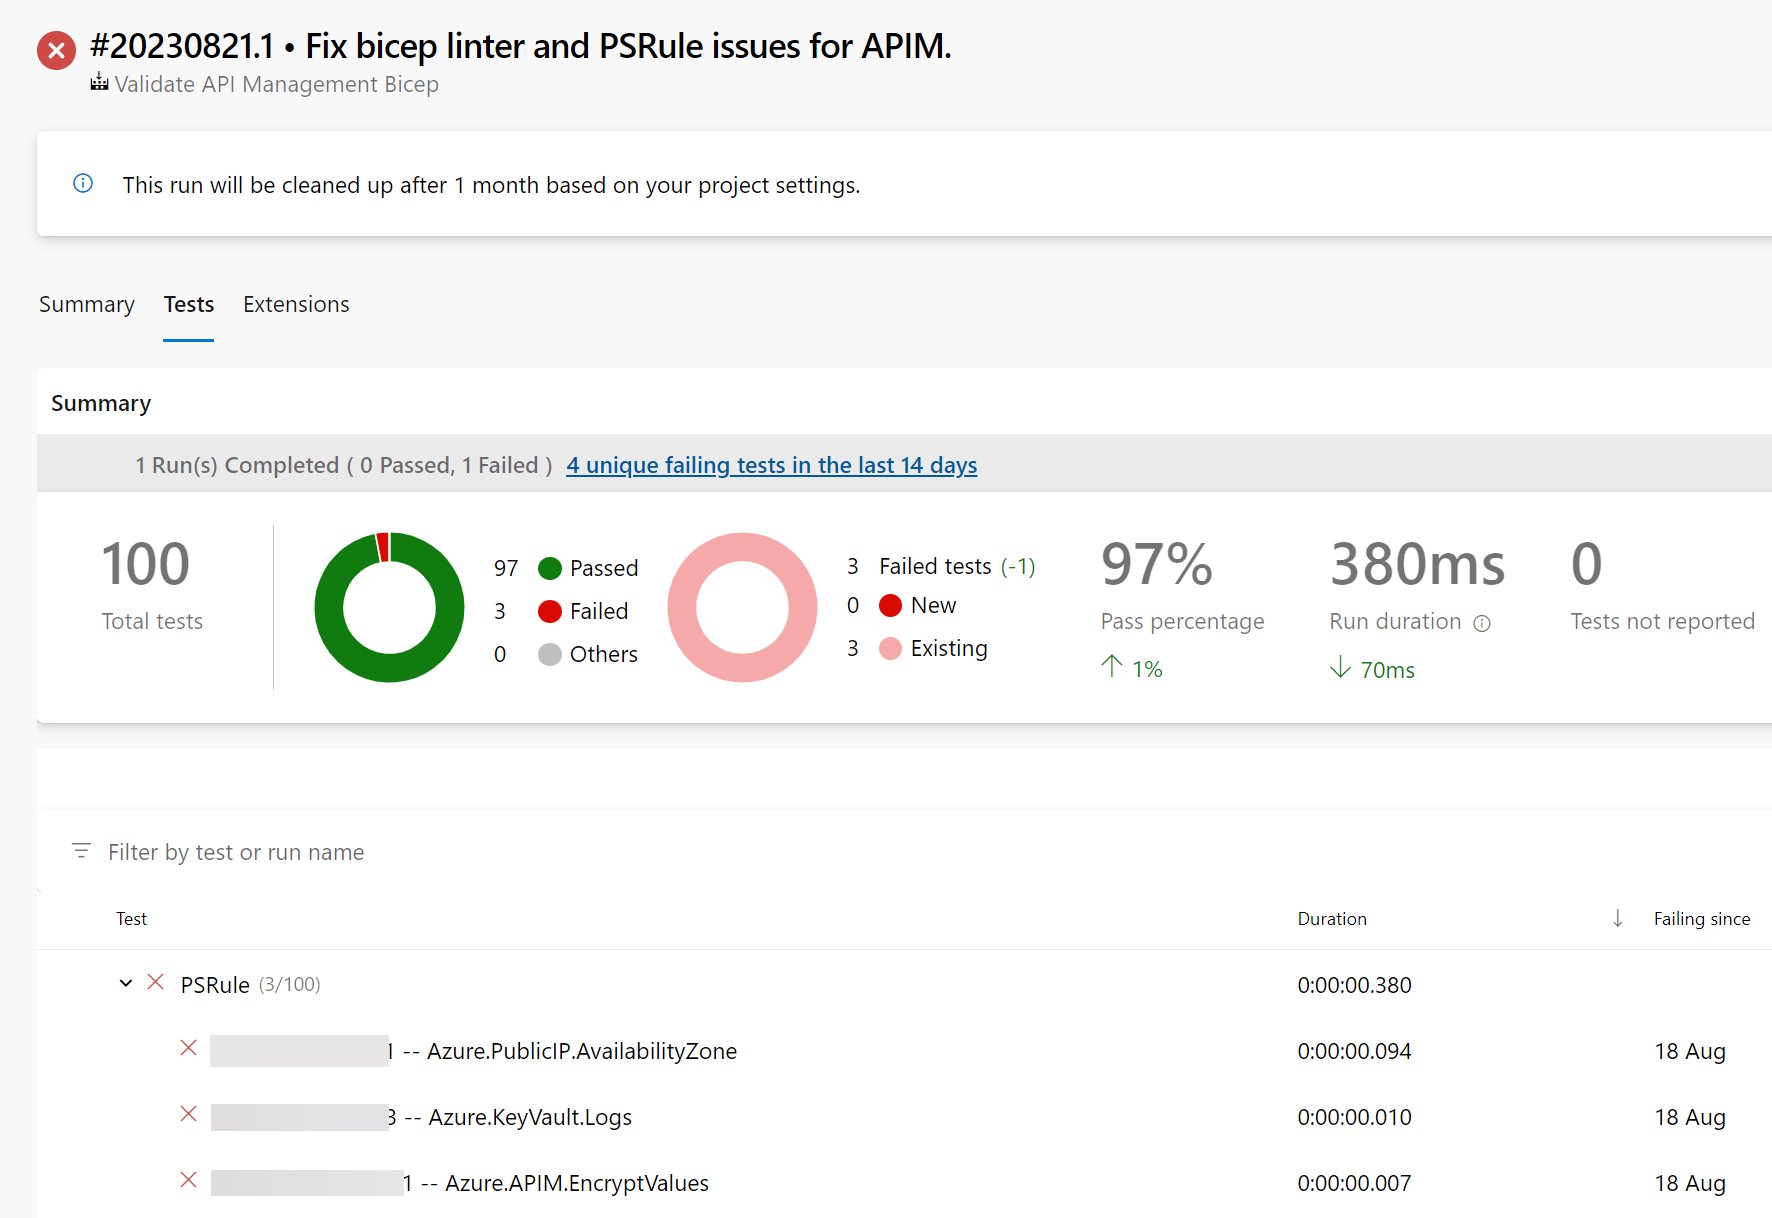Click the Run duration info icon

point(1482,623)
